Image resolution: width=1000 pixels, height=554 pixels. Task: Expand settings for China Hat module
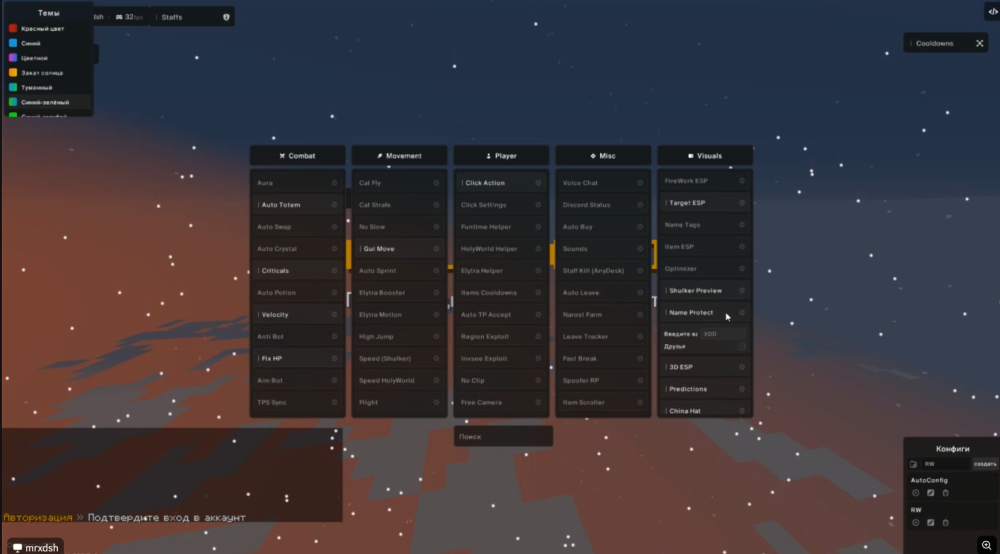pos(742,411)
